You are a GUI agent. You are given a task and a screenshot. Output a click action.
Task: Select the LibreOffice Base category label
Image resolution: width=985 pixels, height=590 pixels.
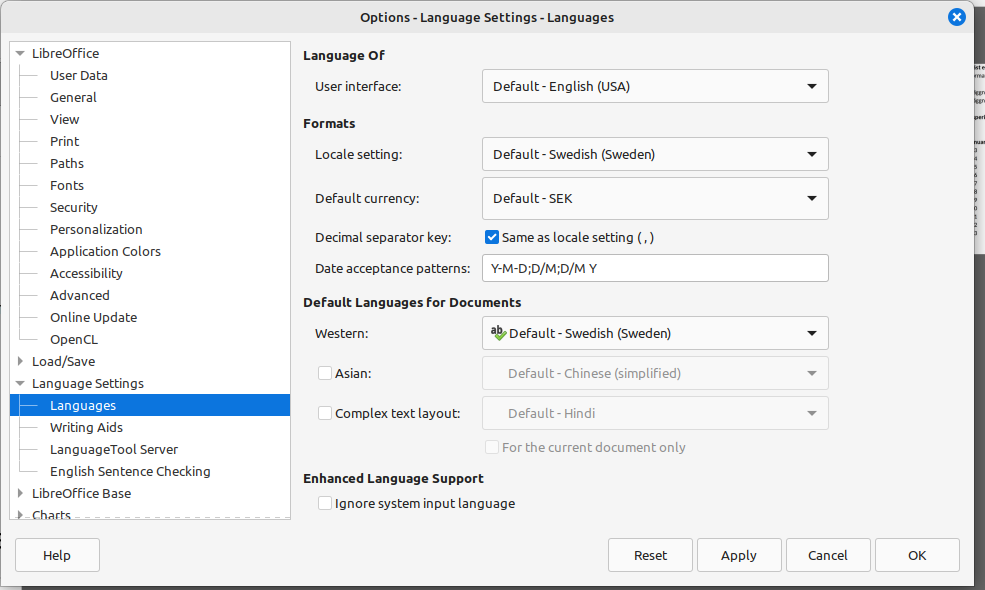pos(82,493)
